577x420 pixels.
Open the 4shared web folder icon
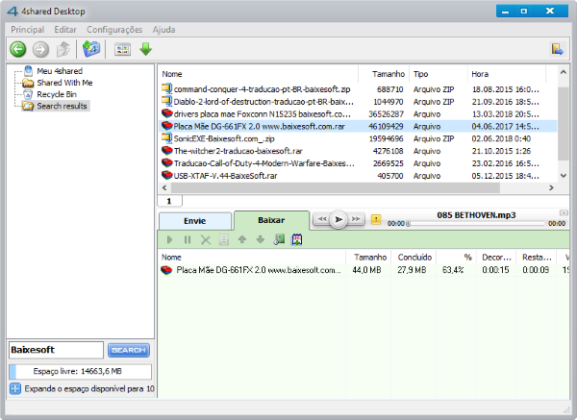point(91,49)
